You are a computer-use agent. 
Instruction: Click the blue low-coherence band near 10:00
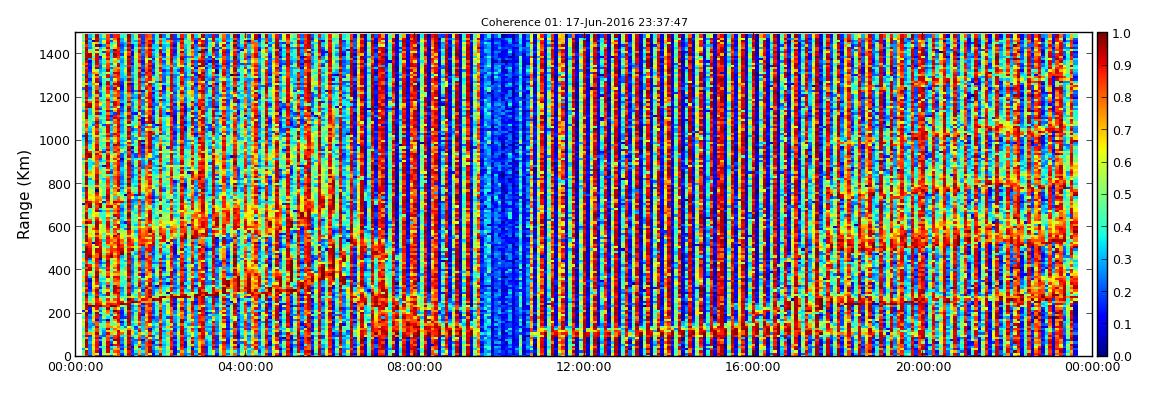pos(505,194)
